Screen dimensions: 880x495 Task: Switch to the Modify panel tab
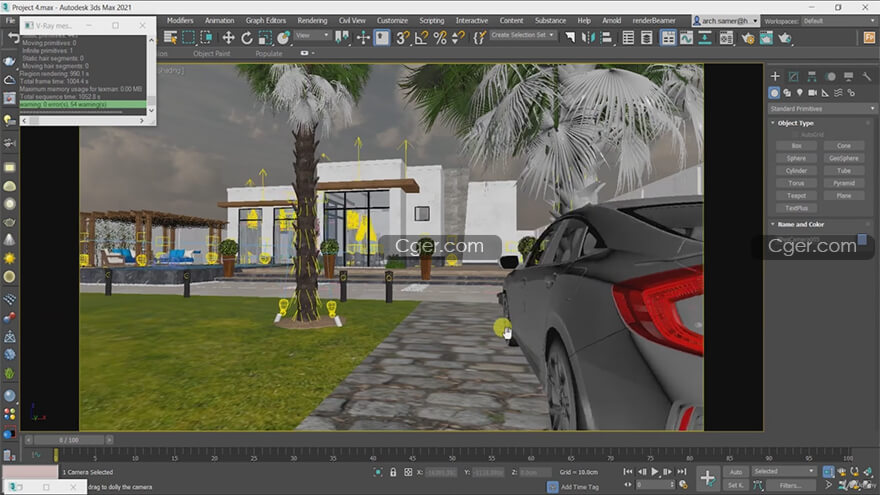click(794, 76)
